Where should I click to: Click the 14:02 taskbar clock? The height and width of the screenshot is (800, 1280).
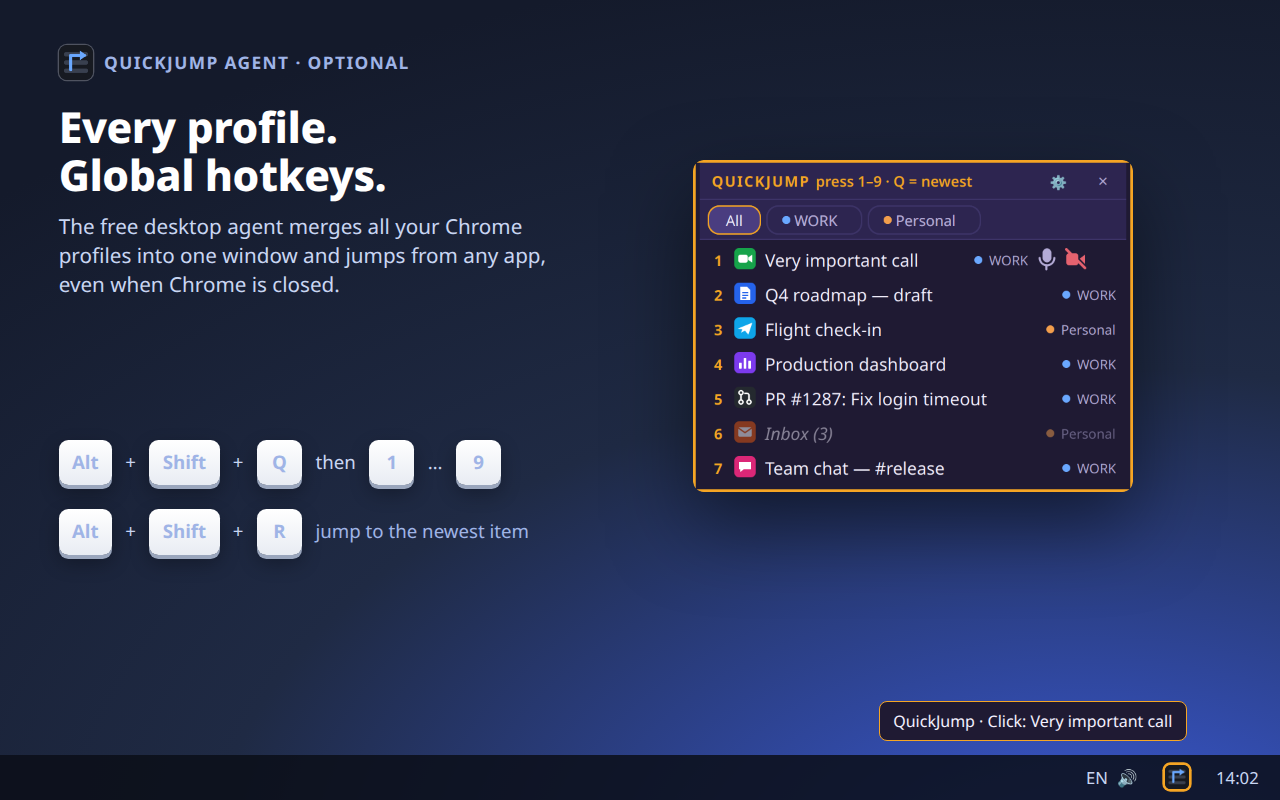1237,778
